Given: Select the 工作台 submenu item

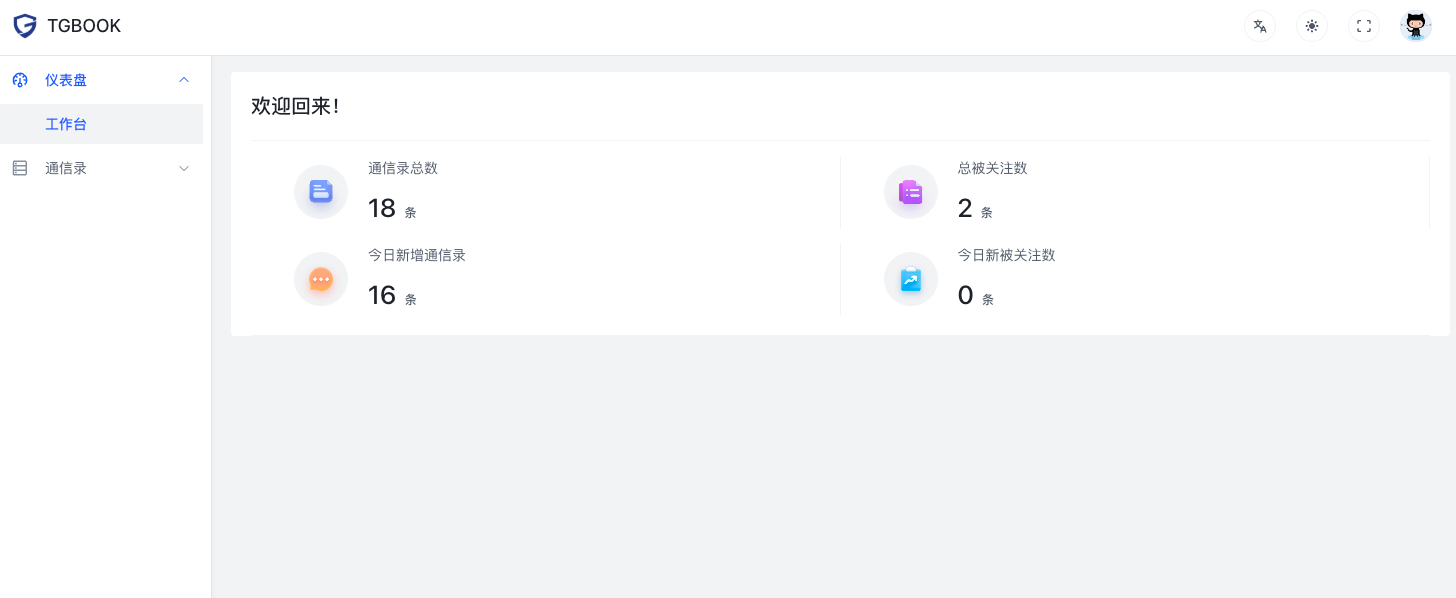Looking at the screenshot, I should pyautogui.click(x=66, y=124).
